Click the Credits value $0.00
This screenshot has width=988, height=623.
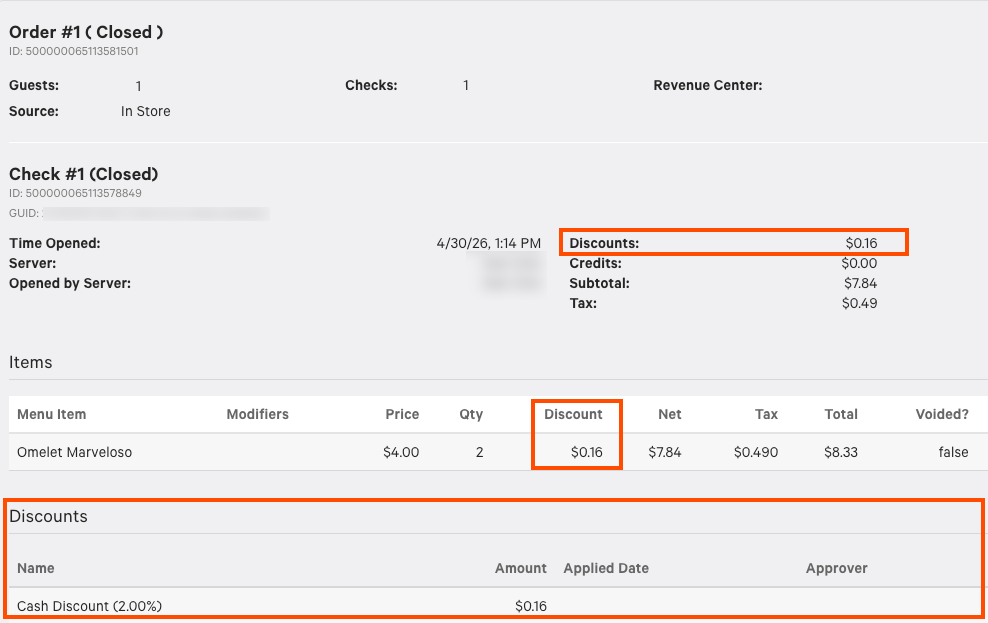tap(859, 263)
